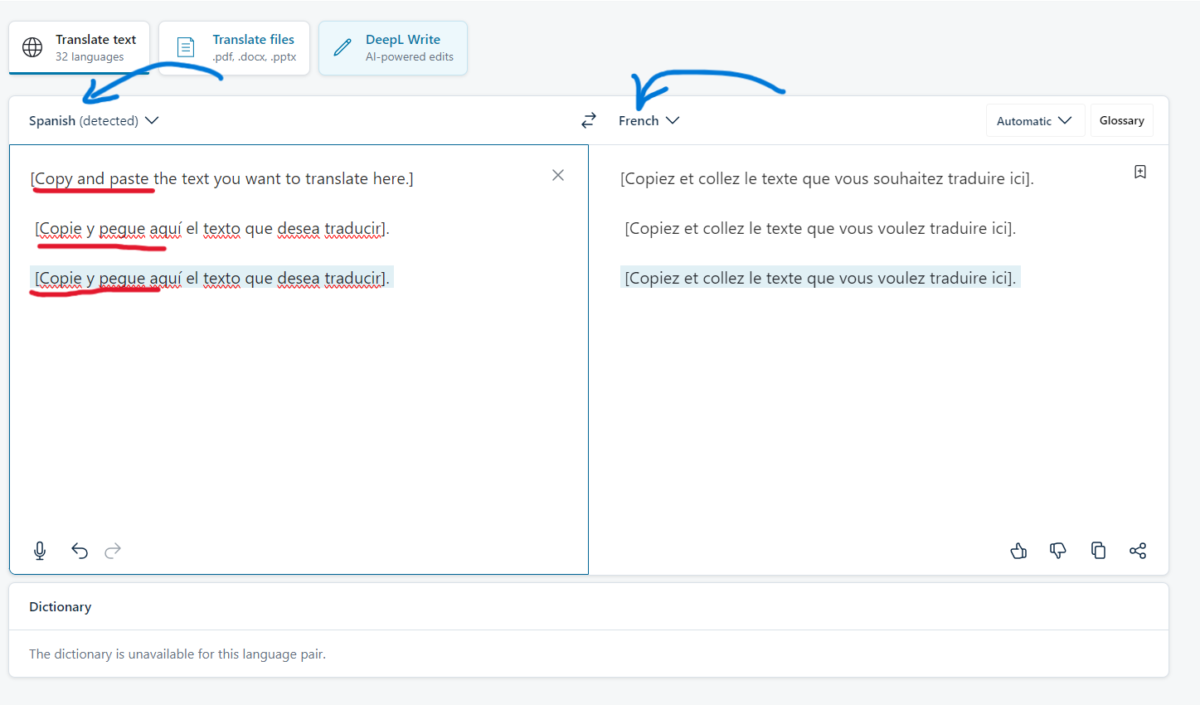Click inside the source text input area
The height and width of the screenshot is (705, 1200).
298,420
